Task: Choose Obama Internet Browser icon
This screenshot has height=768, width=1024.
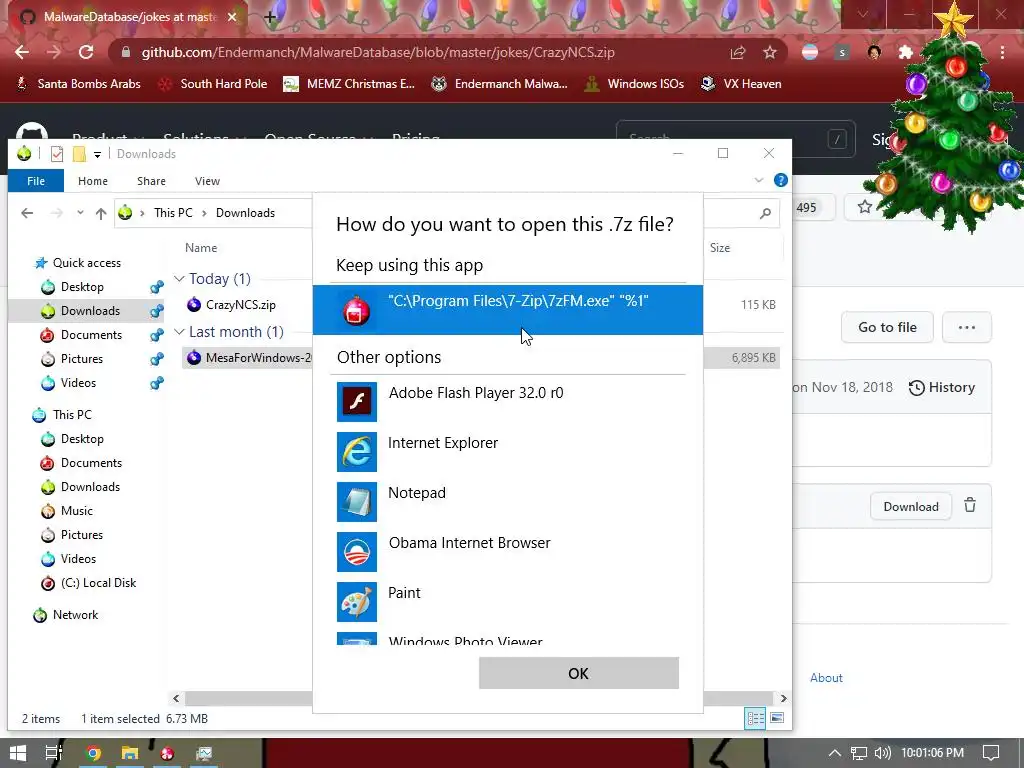Action: pos(357,552)
